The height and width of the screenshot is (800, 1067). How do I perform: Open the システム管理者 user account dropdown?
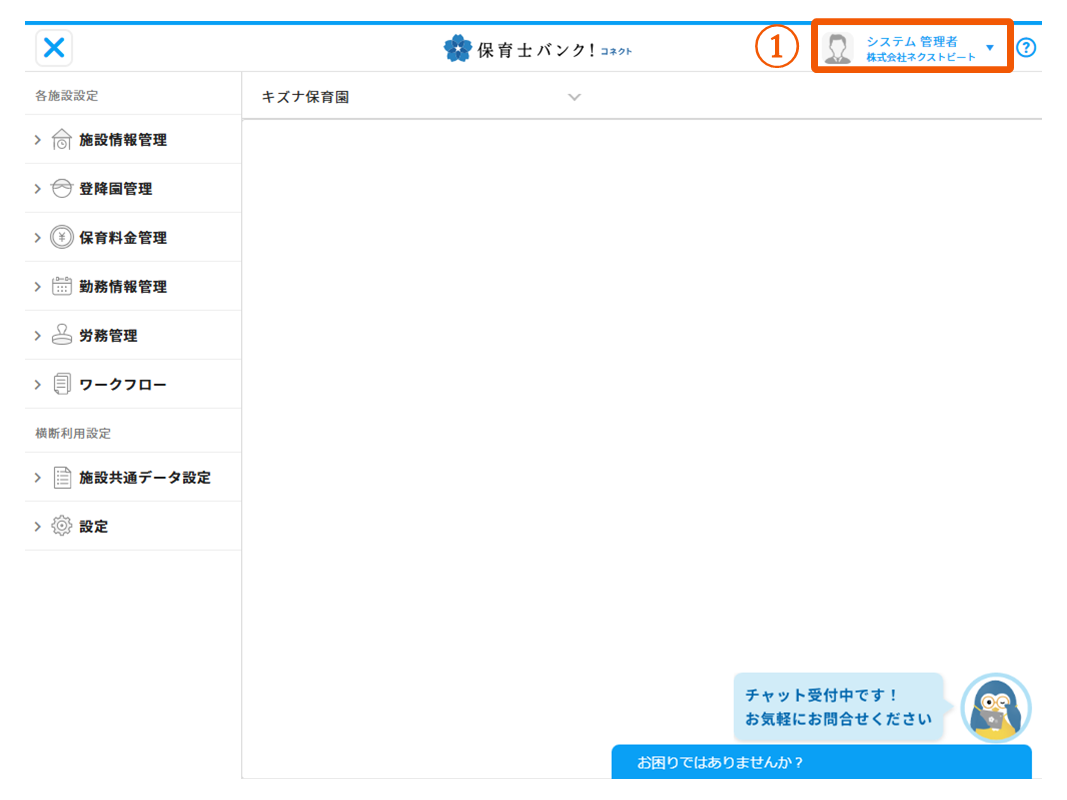pos(912,48)
